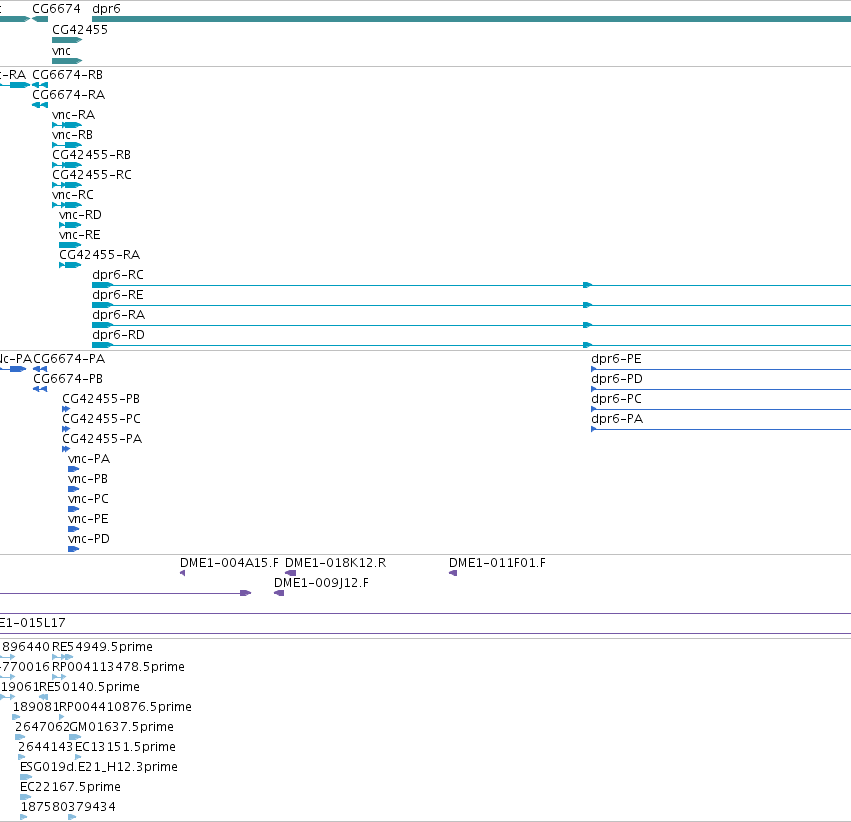Click the vnc-PD protein label

[88, 539]
